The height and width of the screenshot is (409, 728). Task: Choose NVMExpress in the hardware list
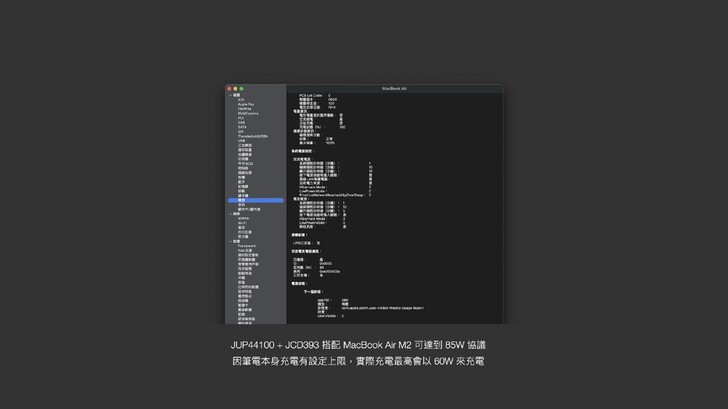point(248,113)
